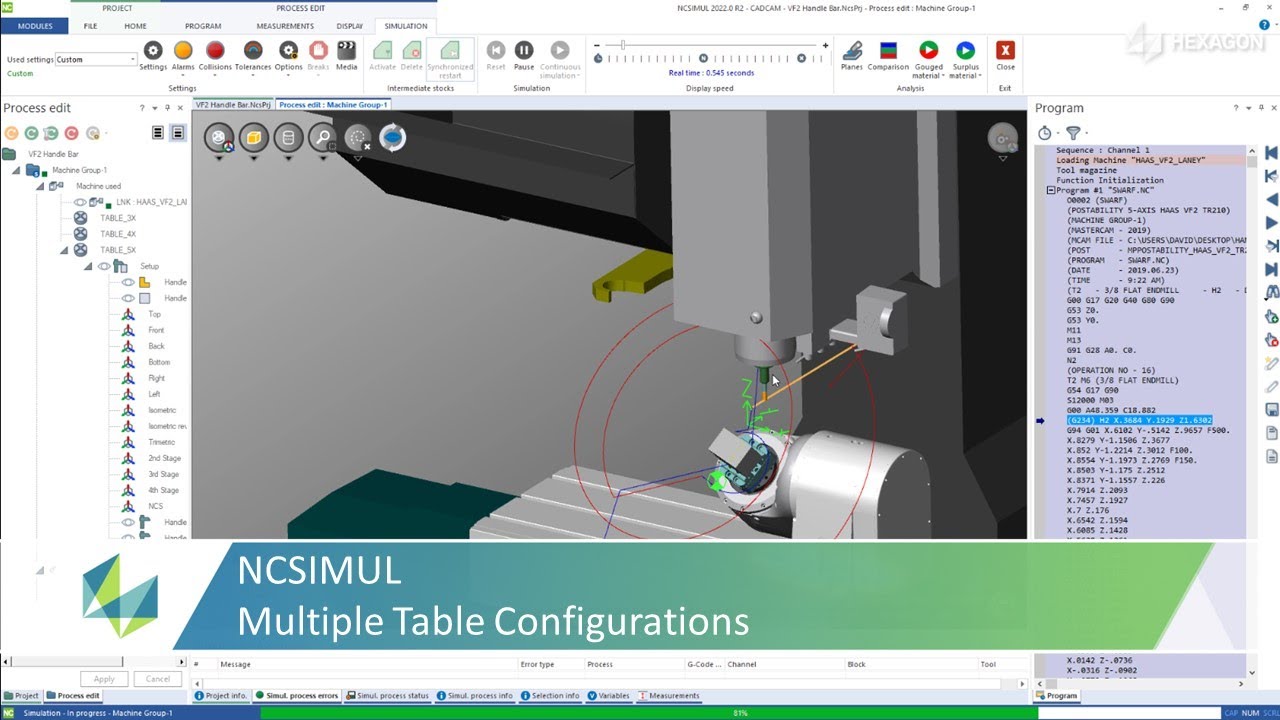Collapse the Machine used tree node

40,186
